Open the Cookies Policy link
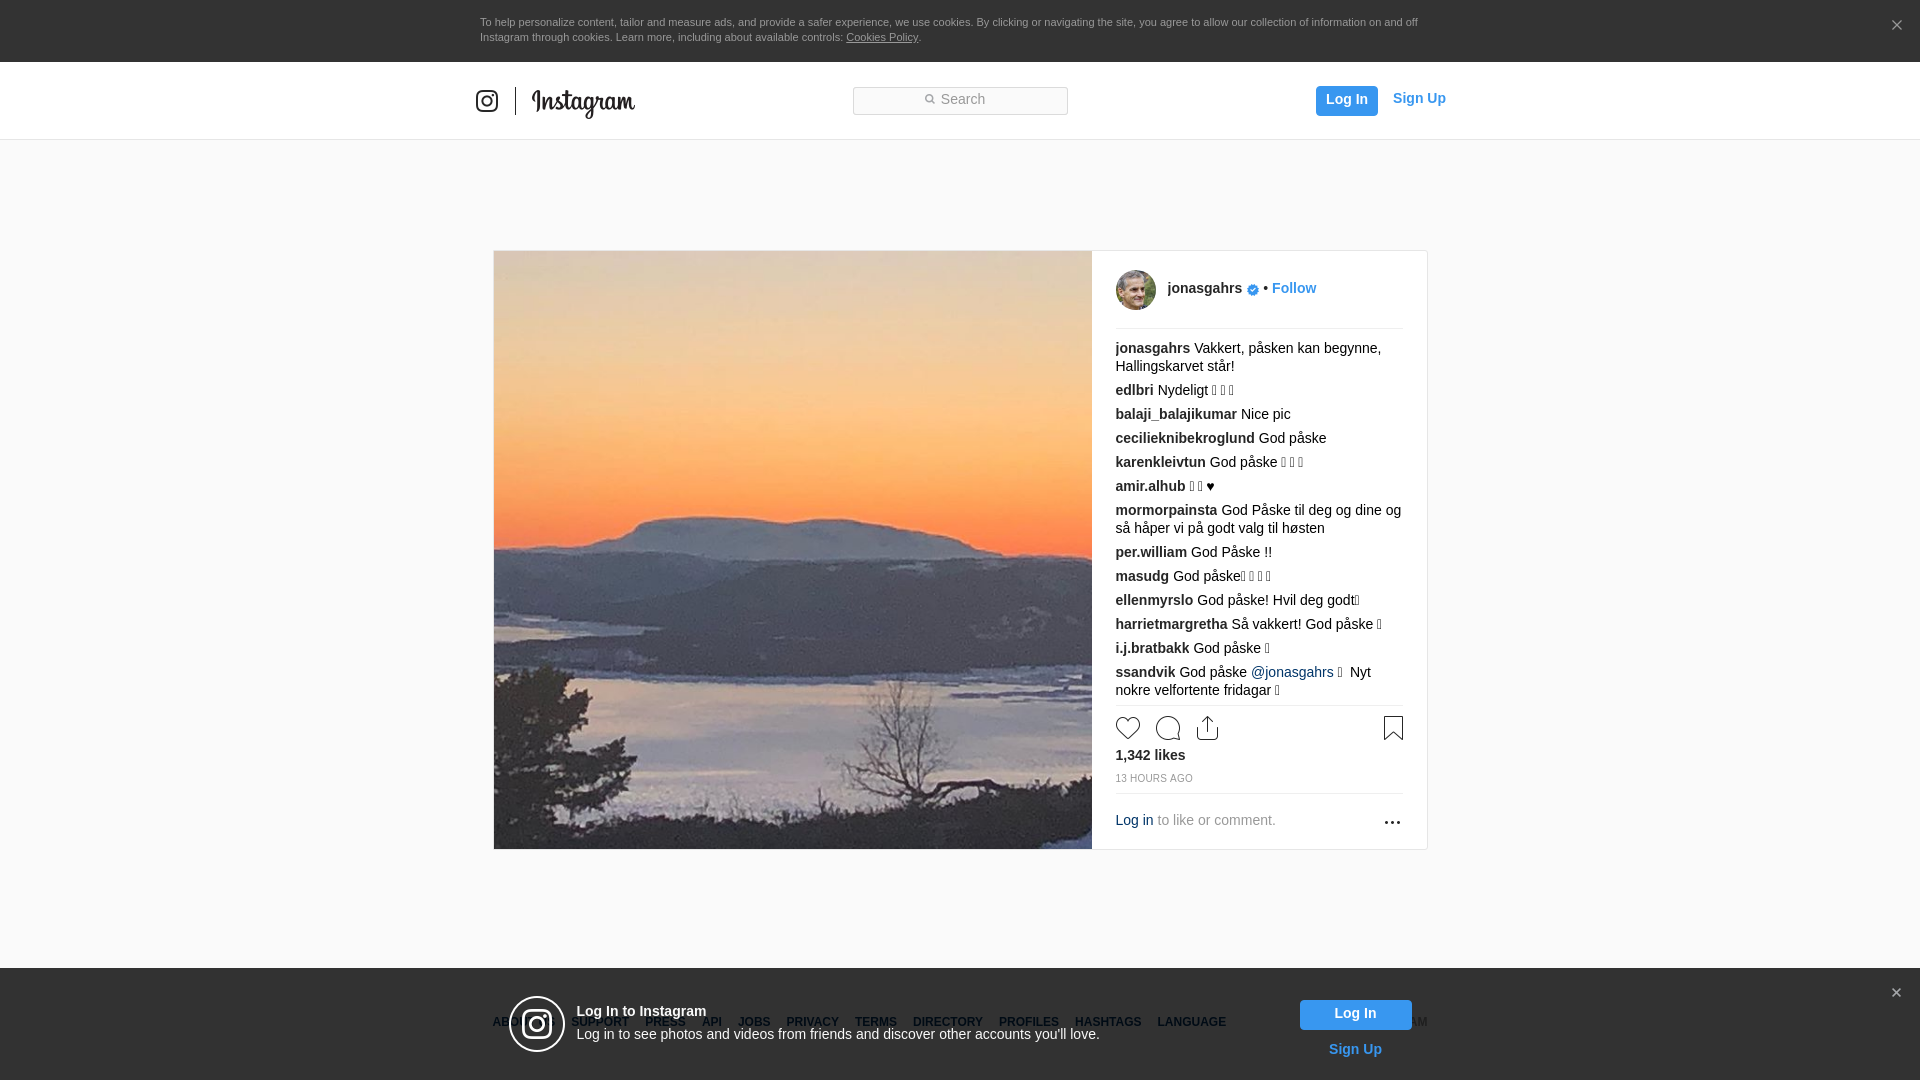This screenshot has height=1080, width=1920. tap(881, 37)
